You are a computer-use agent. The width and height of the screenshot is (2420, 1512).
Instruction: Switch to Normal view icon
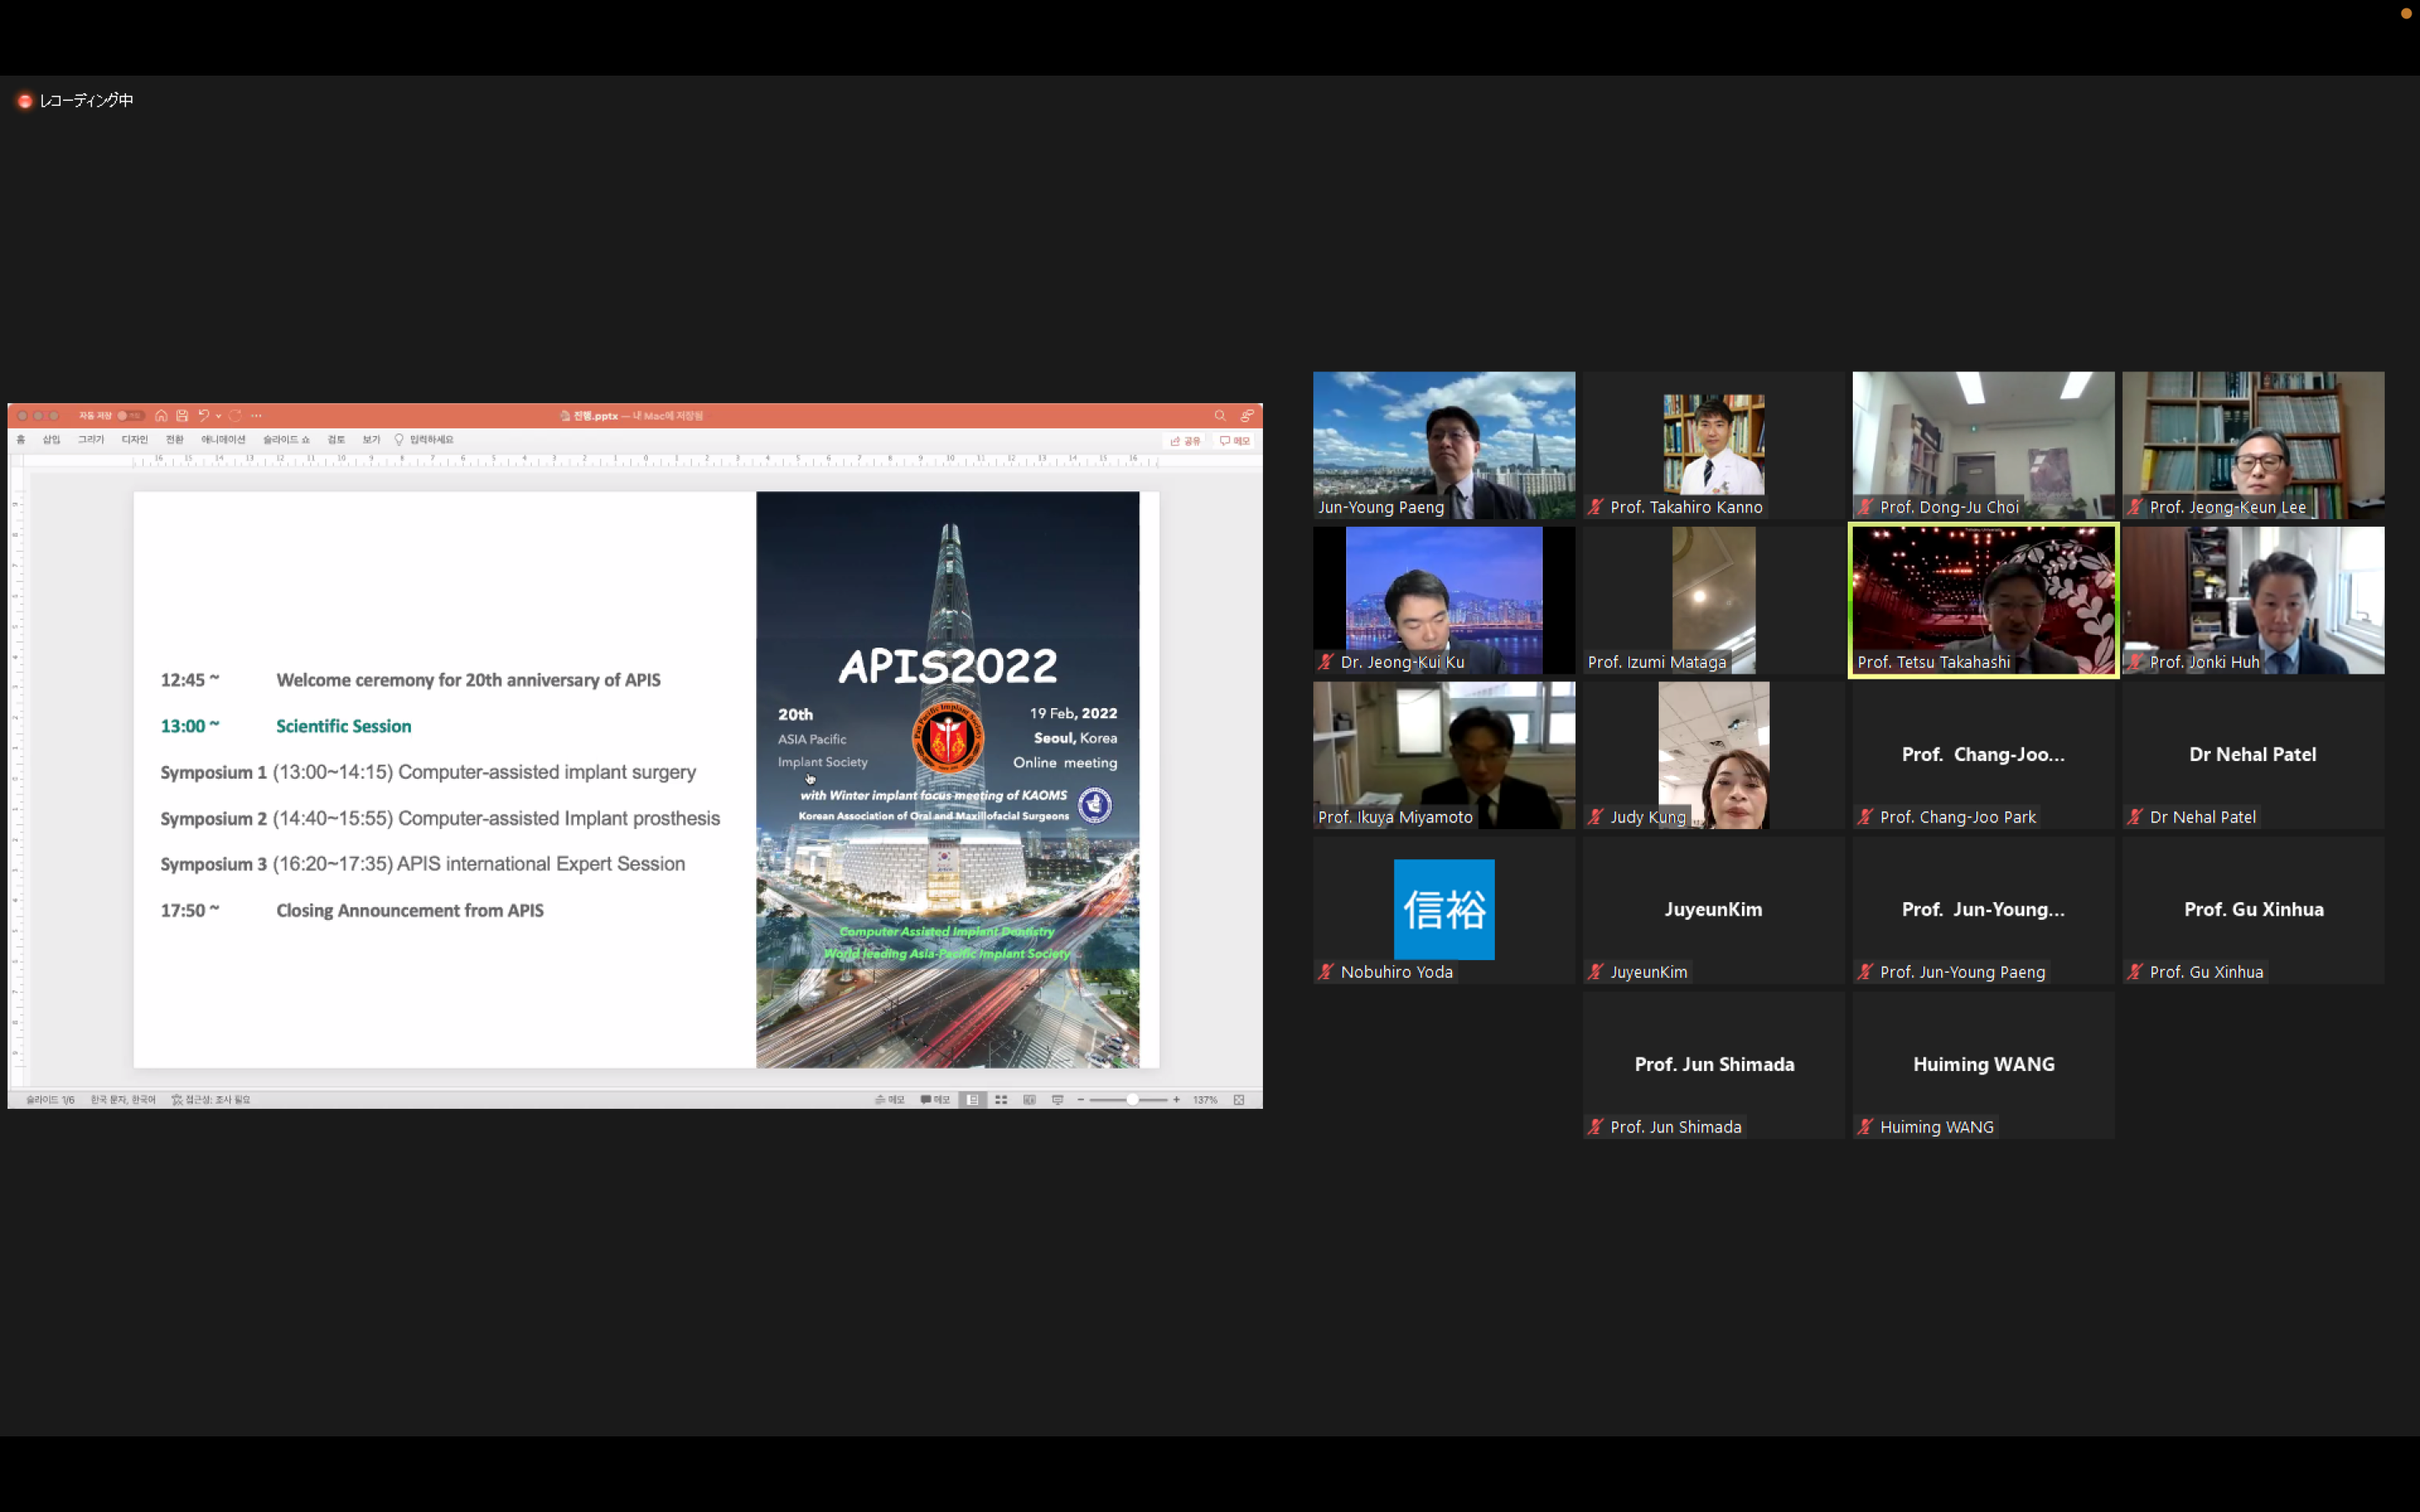[x=972, y=1100]
